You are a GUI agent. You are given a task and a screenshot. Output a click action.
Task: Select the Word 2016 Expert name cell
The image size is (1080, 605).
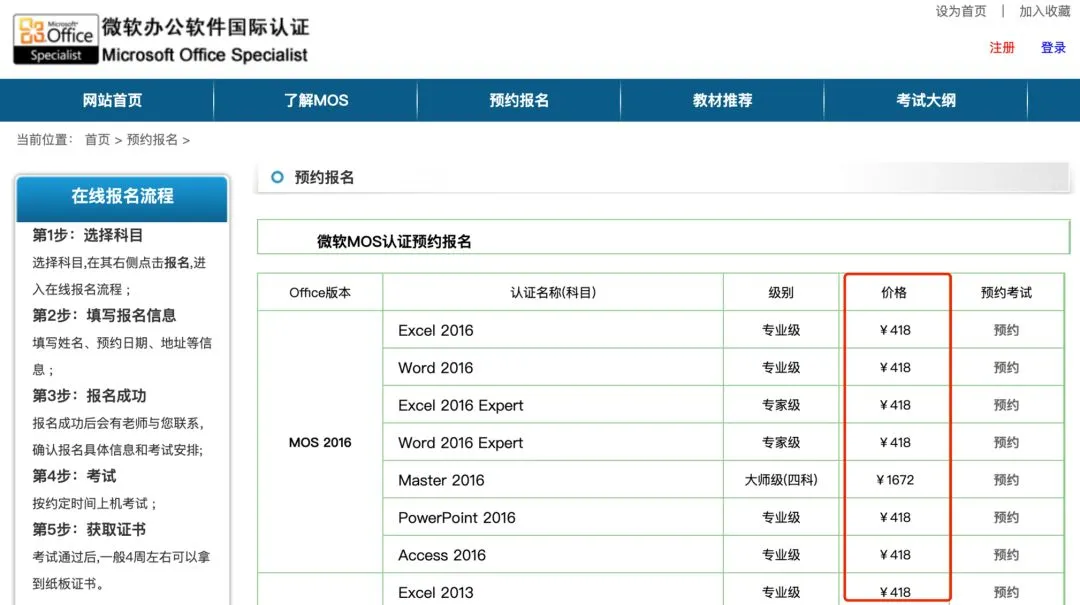[x=553, y=442]
